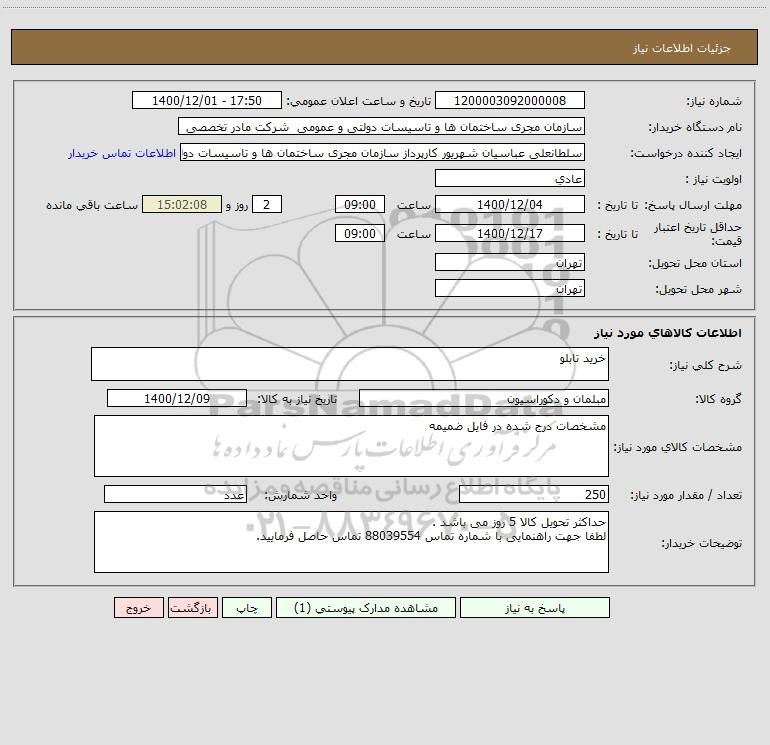This screenshot has height=745, width=770.
Task: Click the 'چاپ' print button
Action: (x=247, y=607)
